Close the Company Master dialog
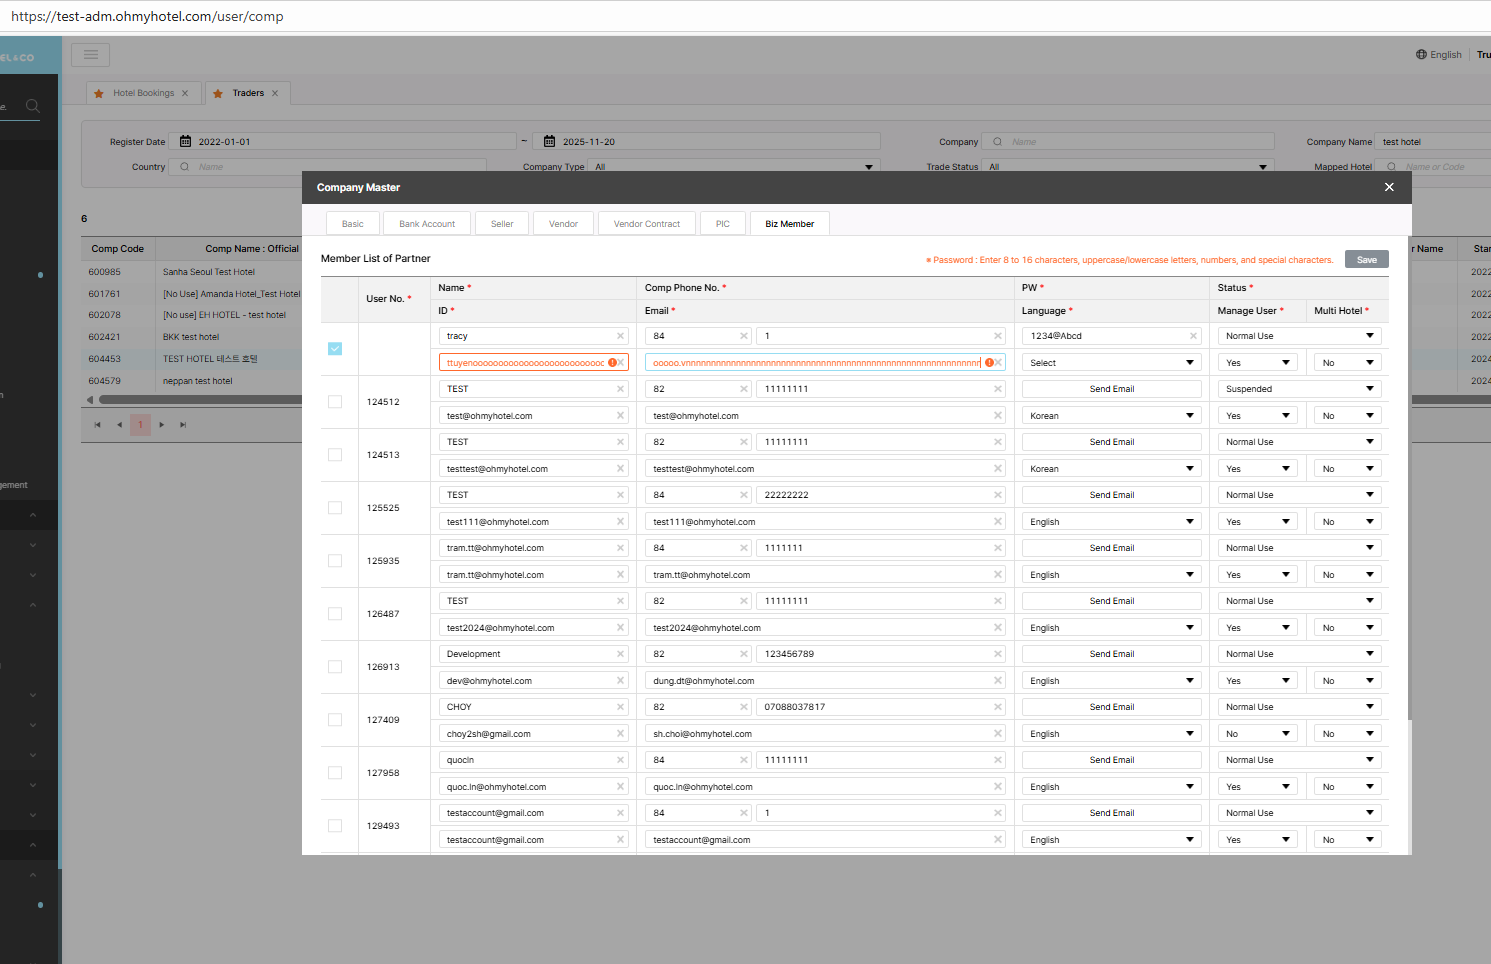This screenshot has height=964, width=1491. (x=1388, y=187)
